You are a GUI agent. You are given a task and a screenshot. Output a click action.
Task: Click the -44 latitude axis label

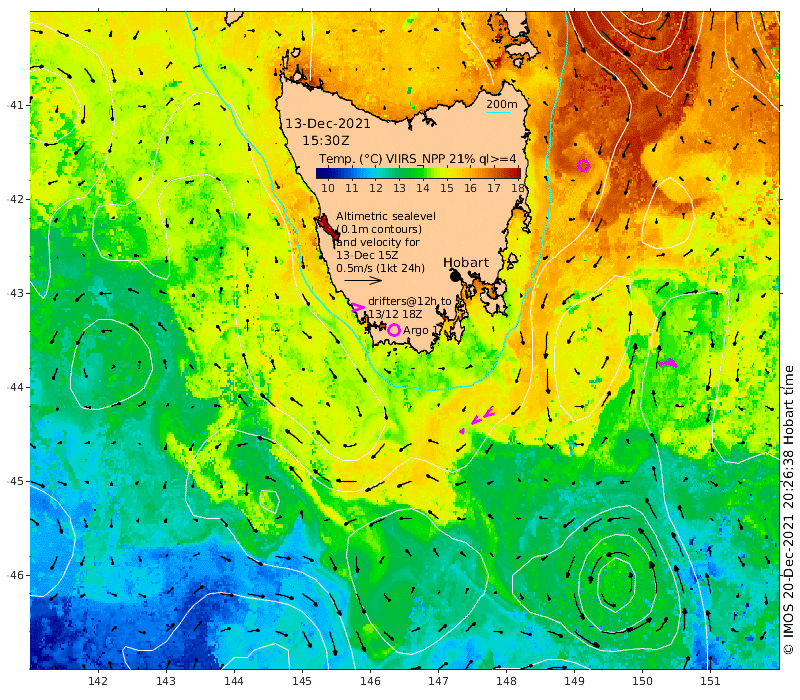[15, 387]
